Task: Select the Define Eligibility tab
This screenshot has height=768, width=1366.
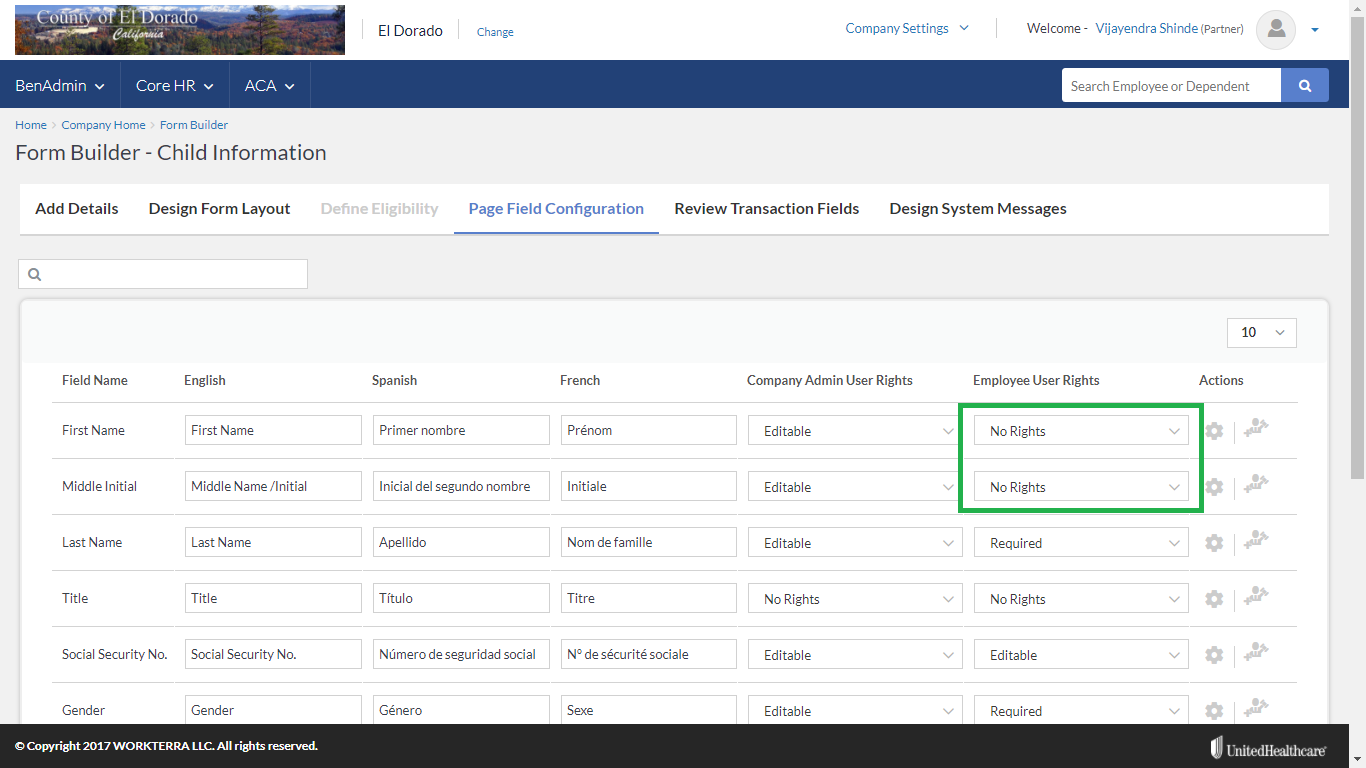Action: pos(379,208)
